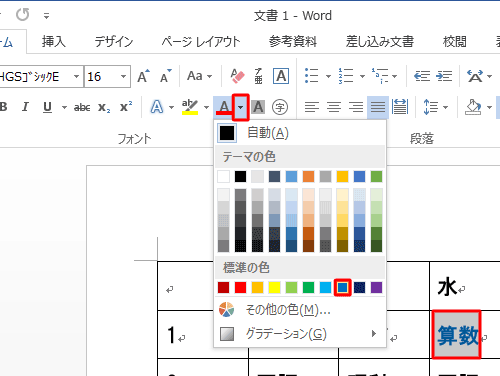Decrease the paragraph indent
Screen dimensions: 500x376
click(x=422, y=76)
